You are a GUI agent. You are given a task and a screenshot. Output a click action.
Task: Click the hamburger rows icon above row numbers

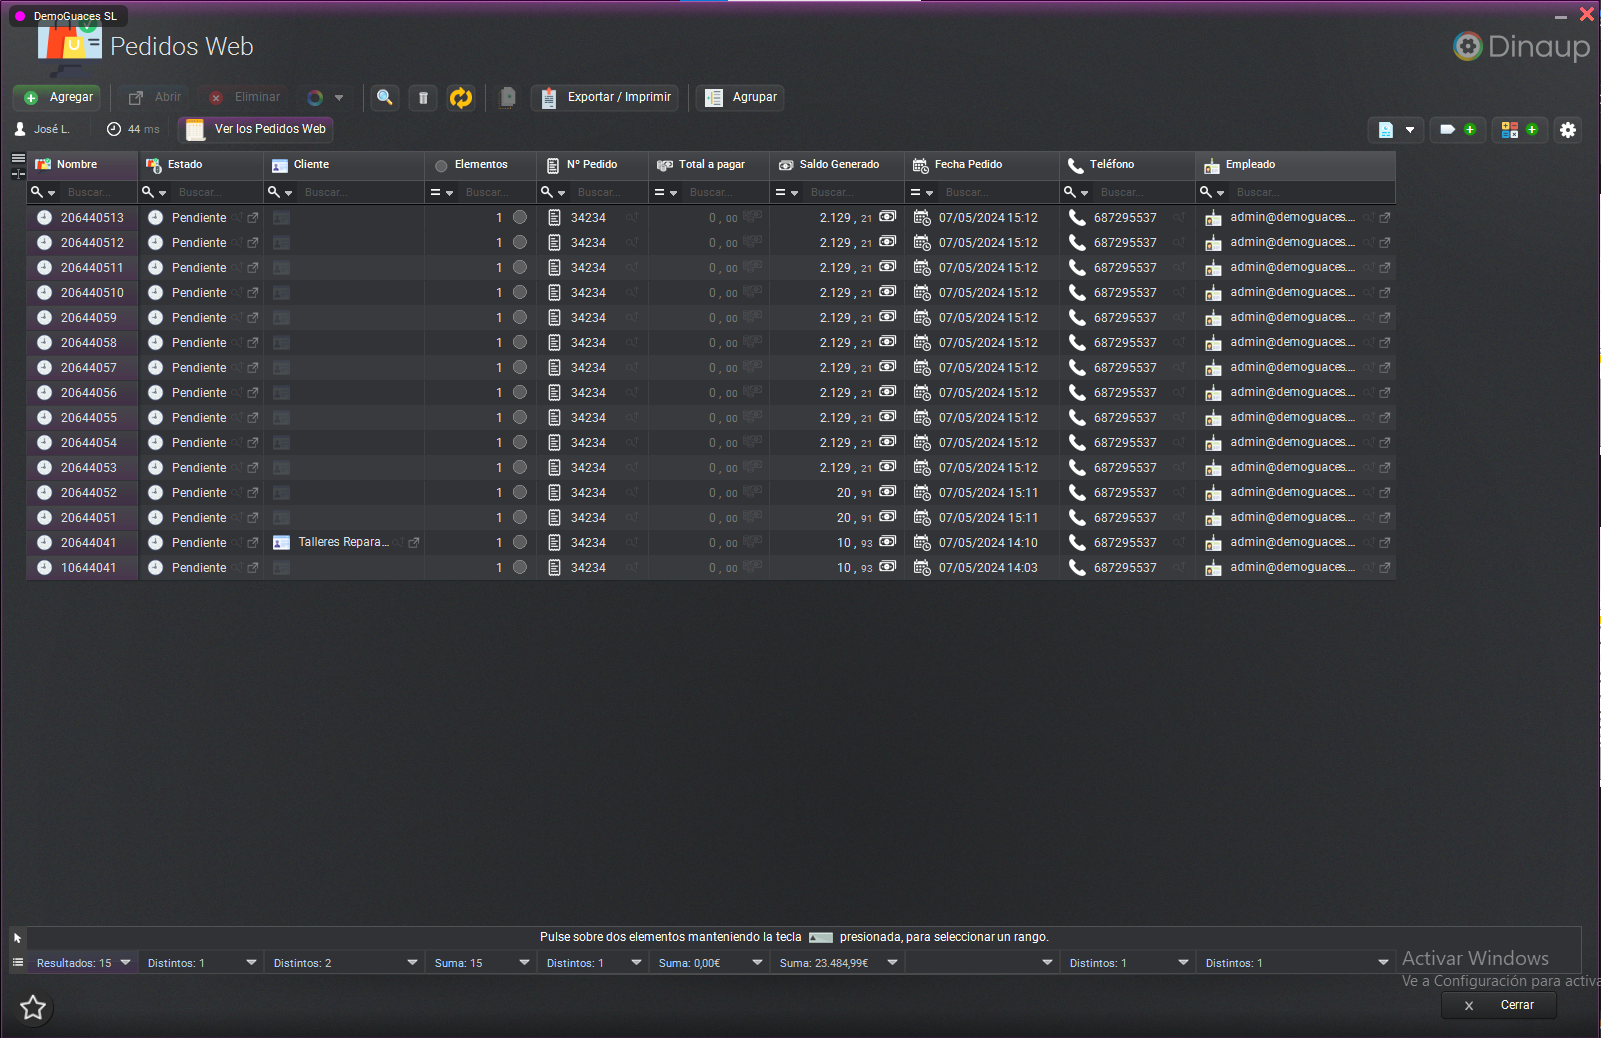coord(17,157)
